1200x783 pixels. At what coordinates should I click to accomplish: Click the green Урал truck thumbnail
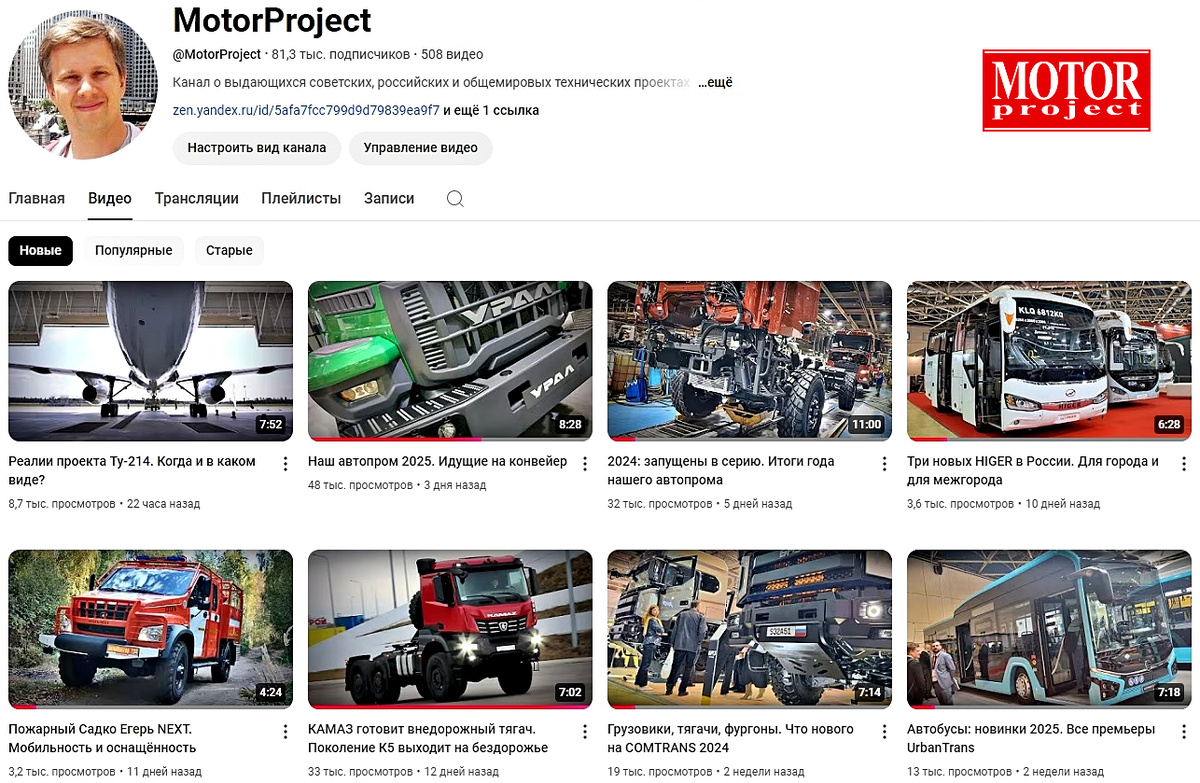[x=450, y=361]
